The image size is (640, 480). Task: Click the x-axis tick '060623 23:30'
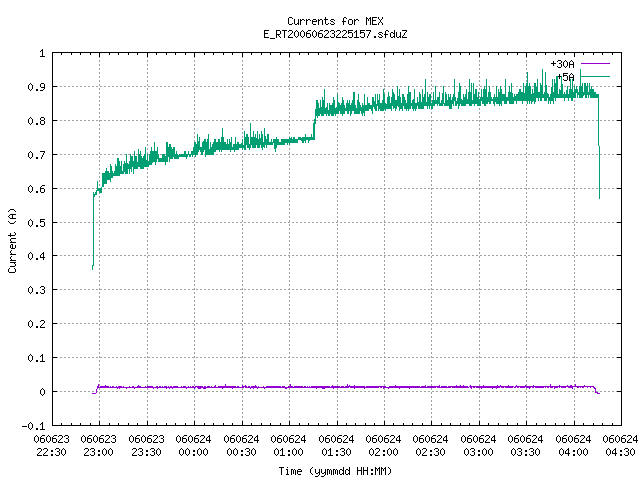147,446
